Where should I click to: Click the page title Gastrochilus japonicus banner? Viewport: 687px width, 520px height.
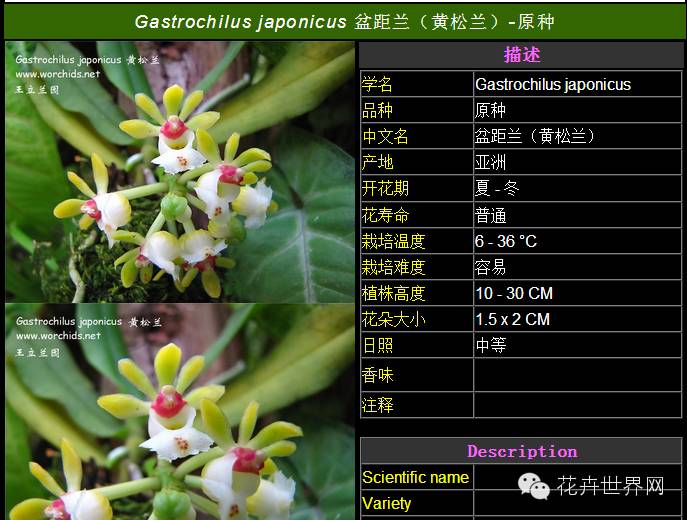point(344,21)
